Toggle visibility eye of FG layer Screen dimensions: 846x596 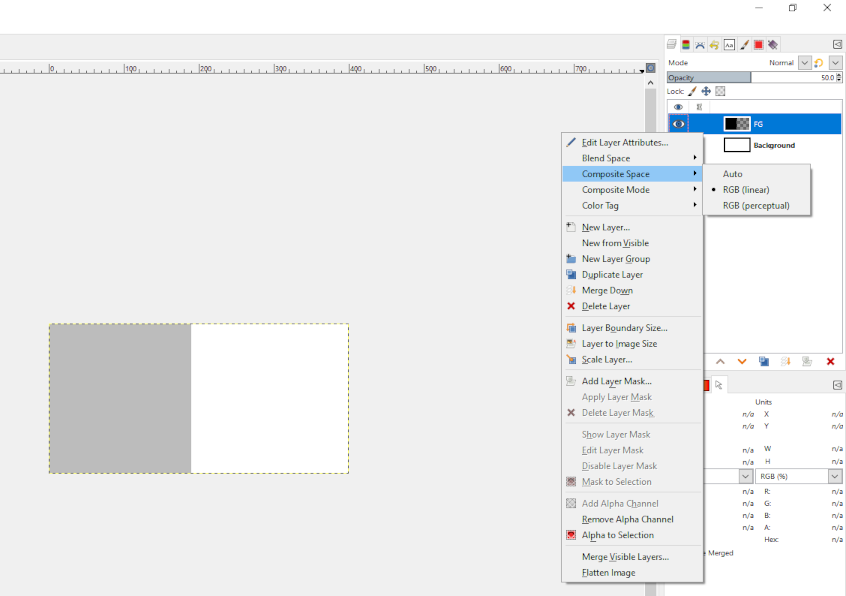point(678,124)
